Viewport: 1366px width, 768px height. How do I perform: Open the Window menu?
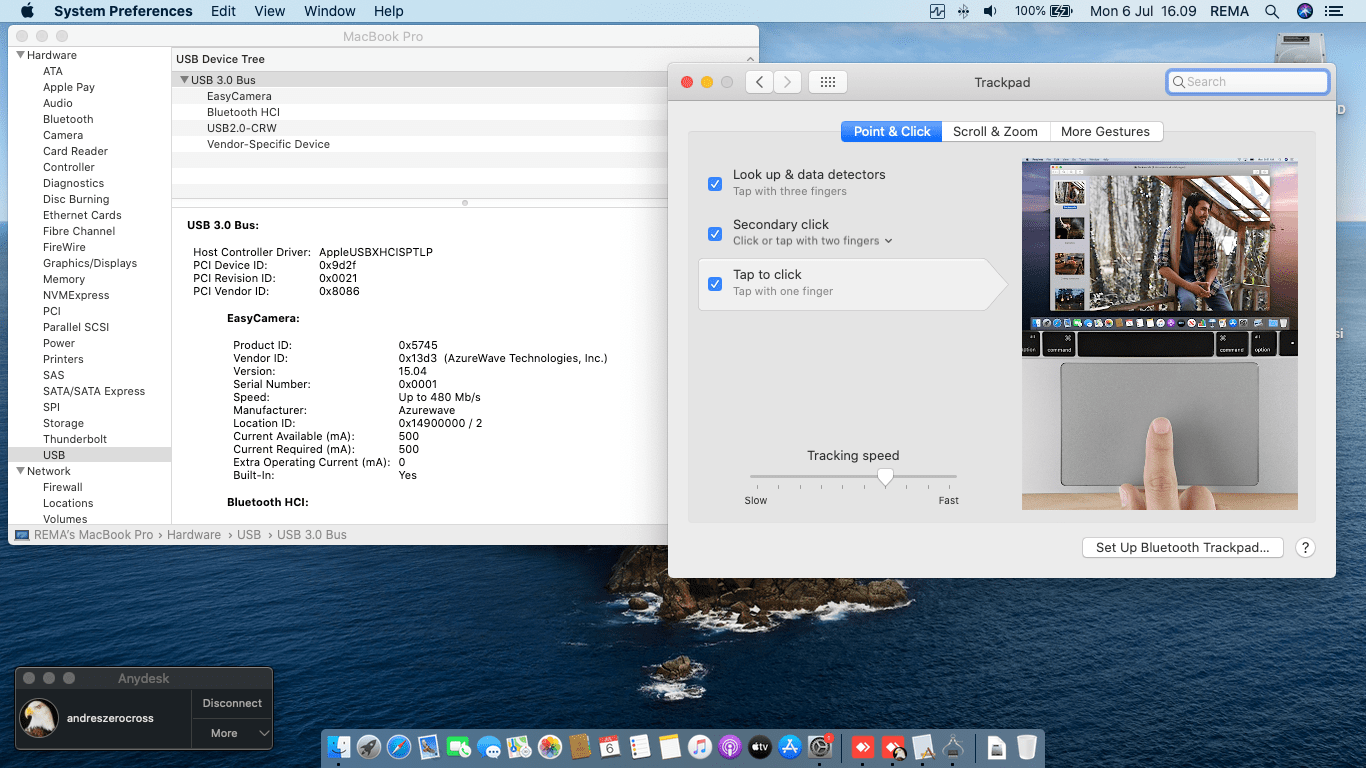click(x=330, y=11)
